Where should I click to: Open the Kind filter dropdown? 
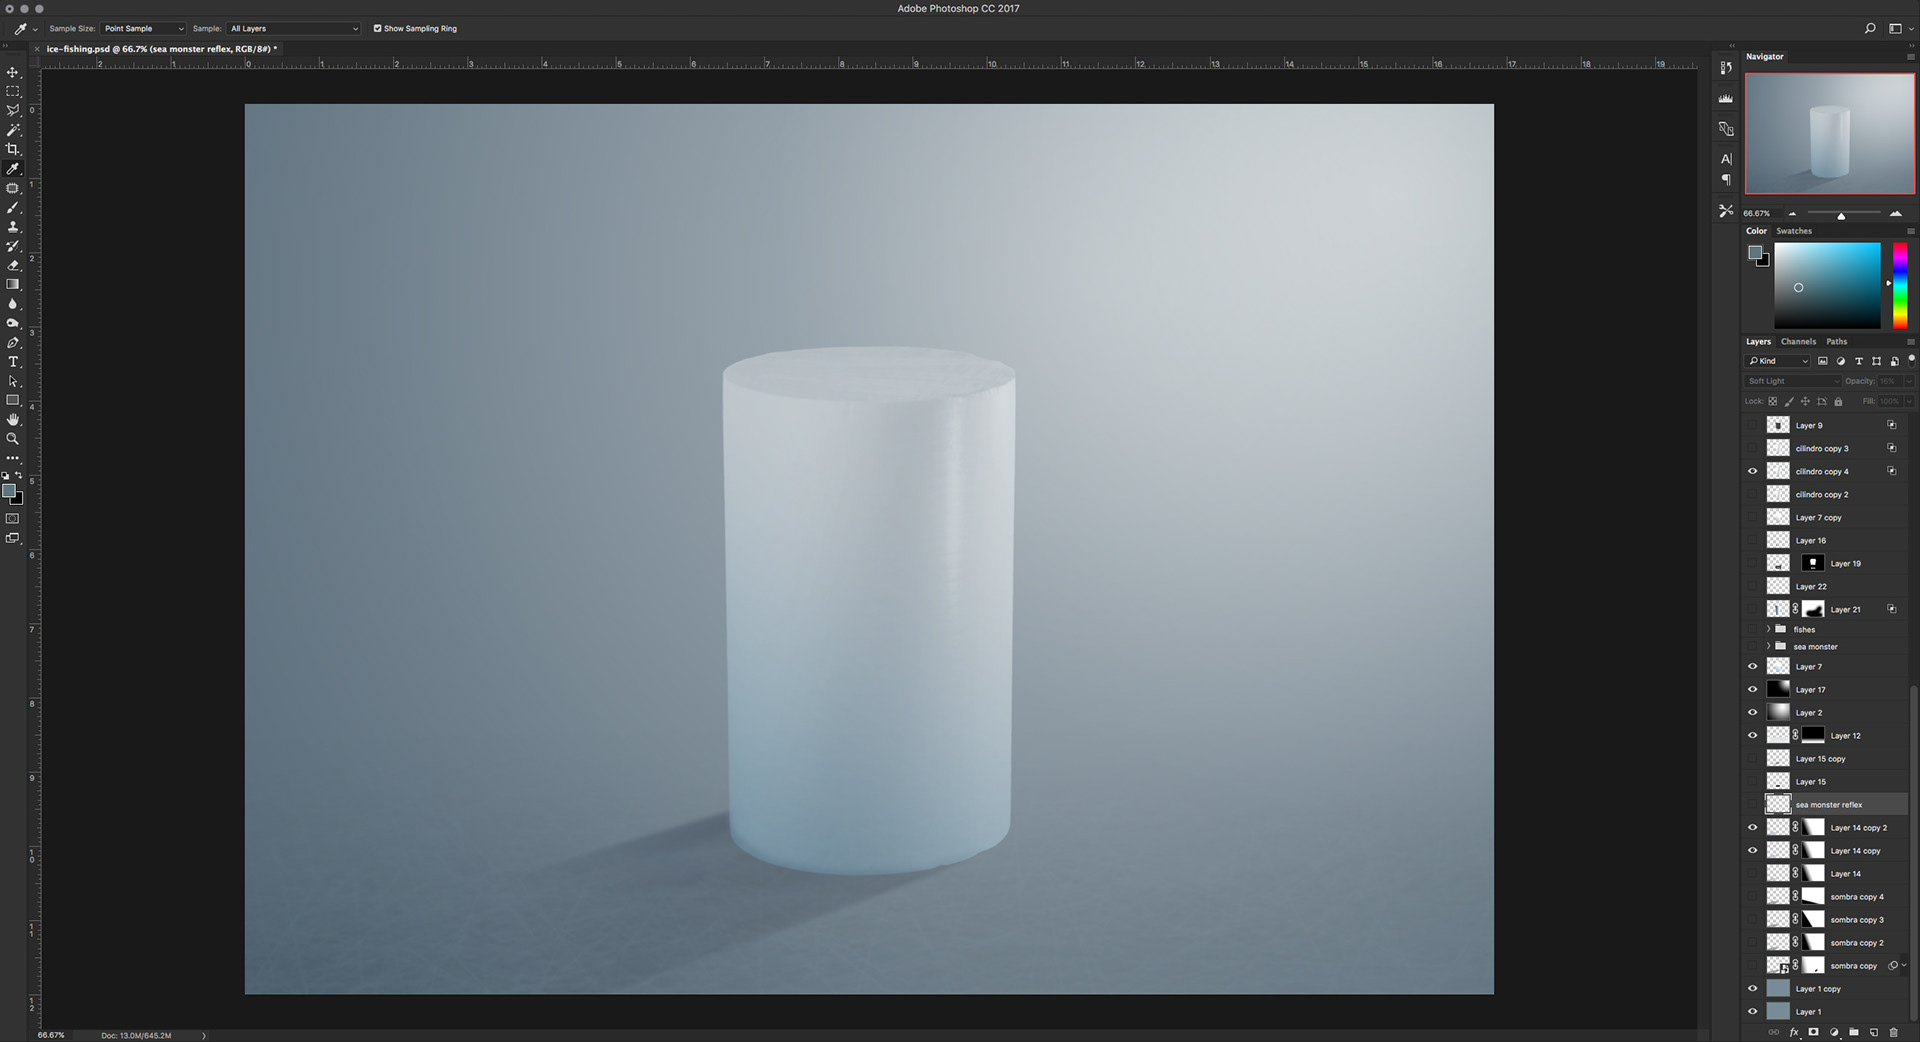tap(1778, 361)
